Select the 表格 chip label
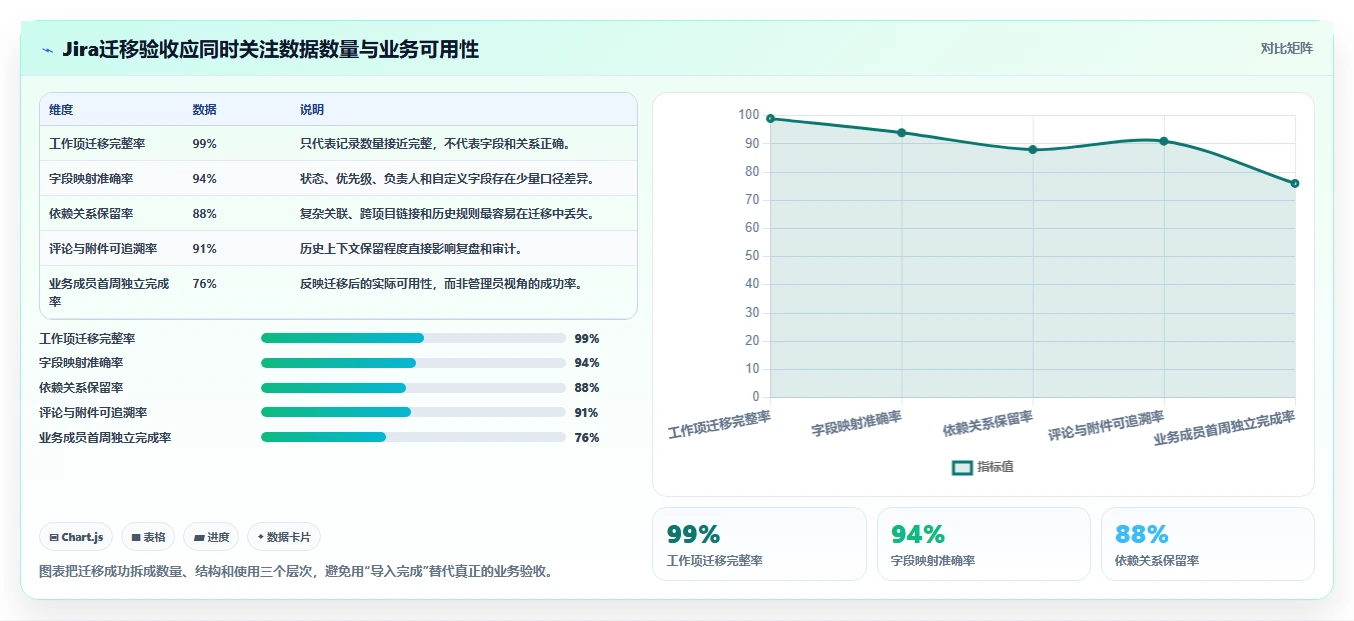 tap(154, 537)
